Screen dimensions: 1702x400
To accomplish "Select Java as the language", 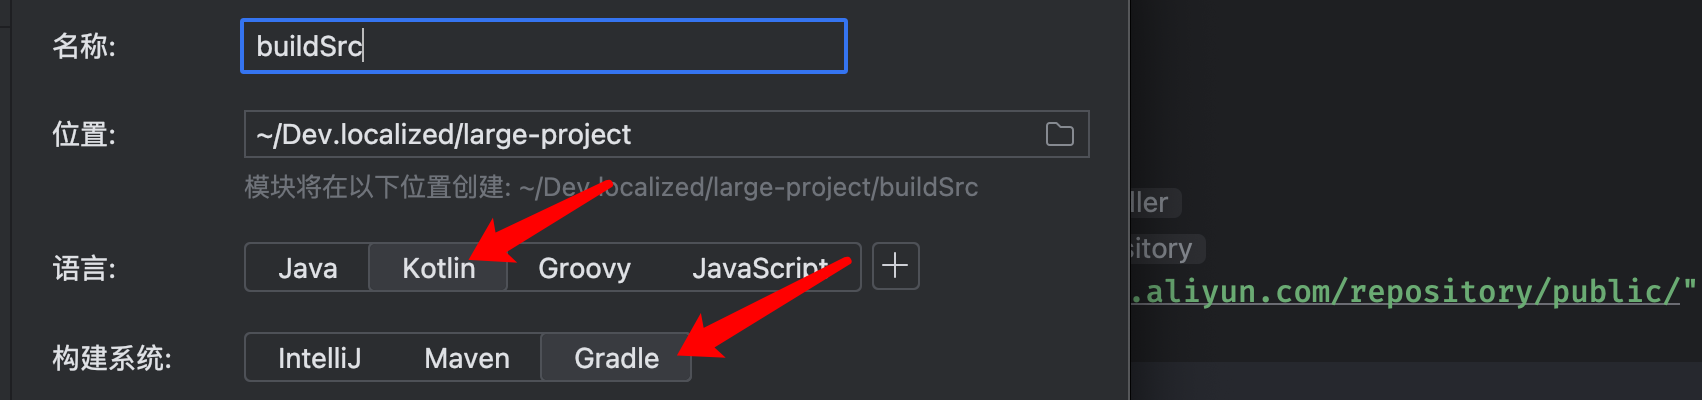I will tap(307, 268).
